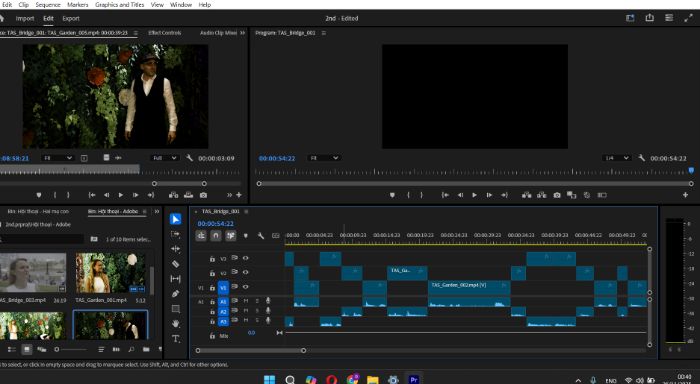Adjust Project panel thumbnail zoom slider
This screenshot has height=384, width=700.
click(71, 349)
